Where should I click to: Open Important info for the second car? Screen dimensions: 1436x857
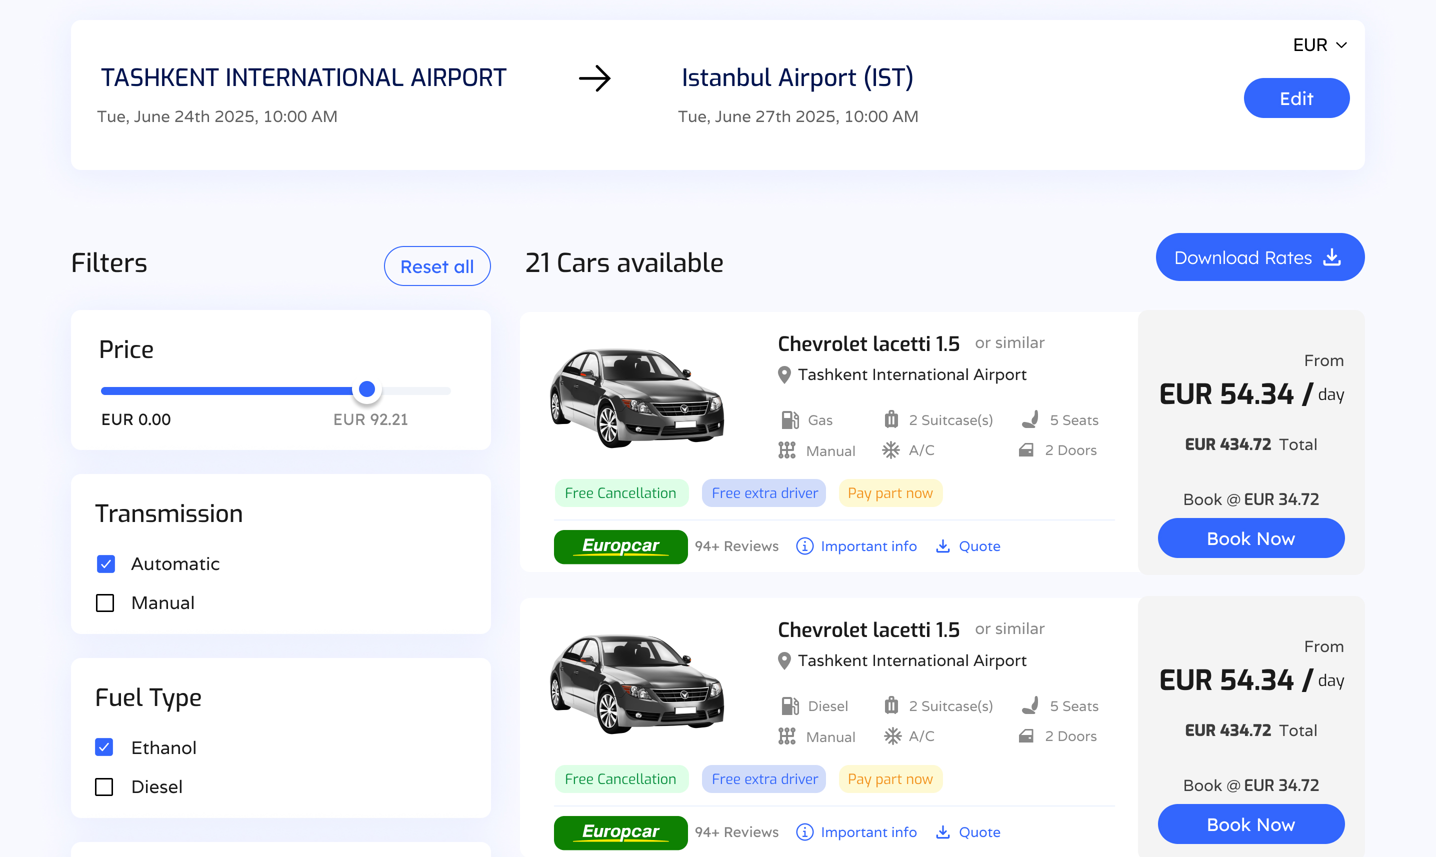click(857, 832)
